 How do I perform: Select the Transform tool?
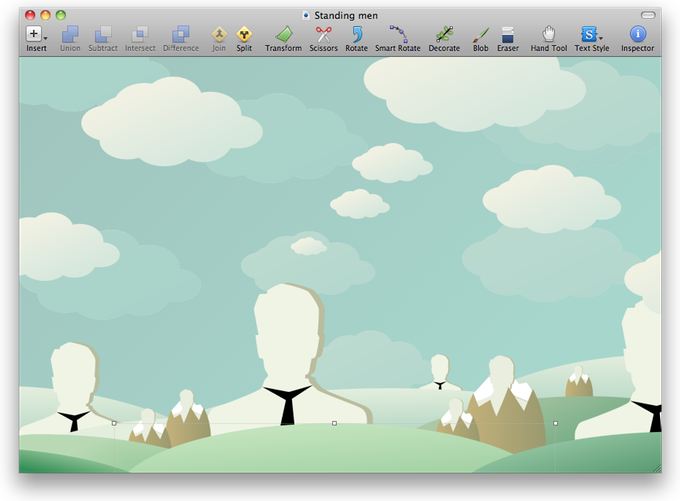point(283,39)
